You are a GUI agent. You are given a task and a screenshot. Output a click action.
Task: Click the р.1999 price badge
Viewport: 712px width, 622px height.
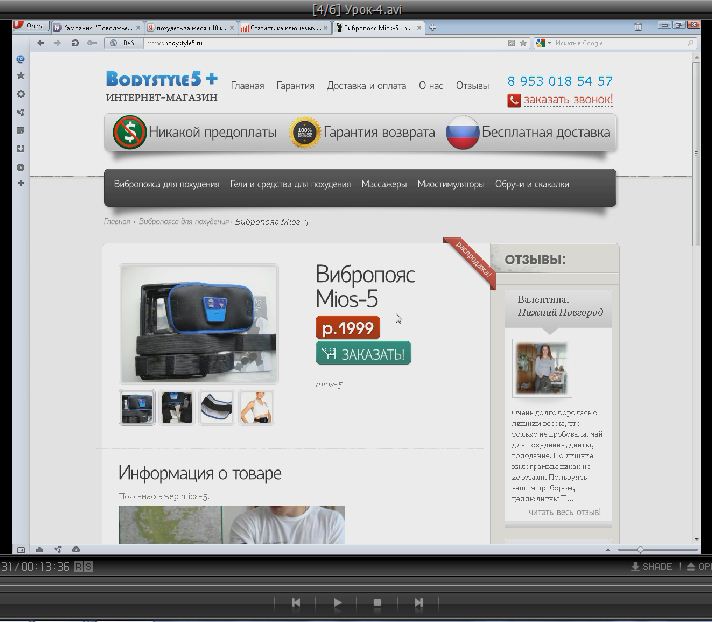click(x=348, y=327)
